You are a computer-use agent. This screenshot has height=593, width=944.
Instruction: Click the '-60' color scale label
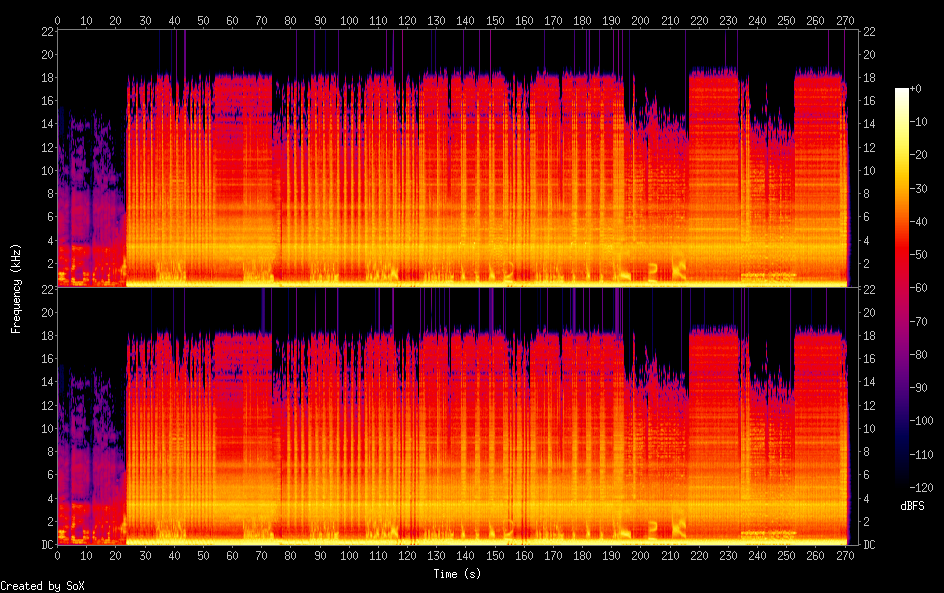[918, 288]
